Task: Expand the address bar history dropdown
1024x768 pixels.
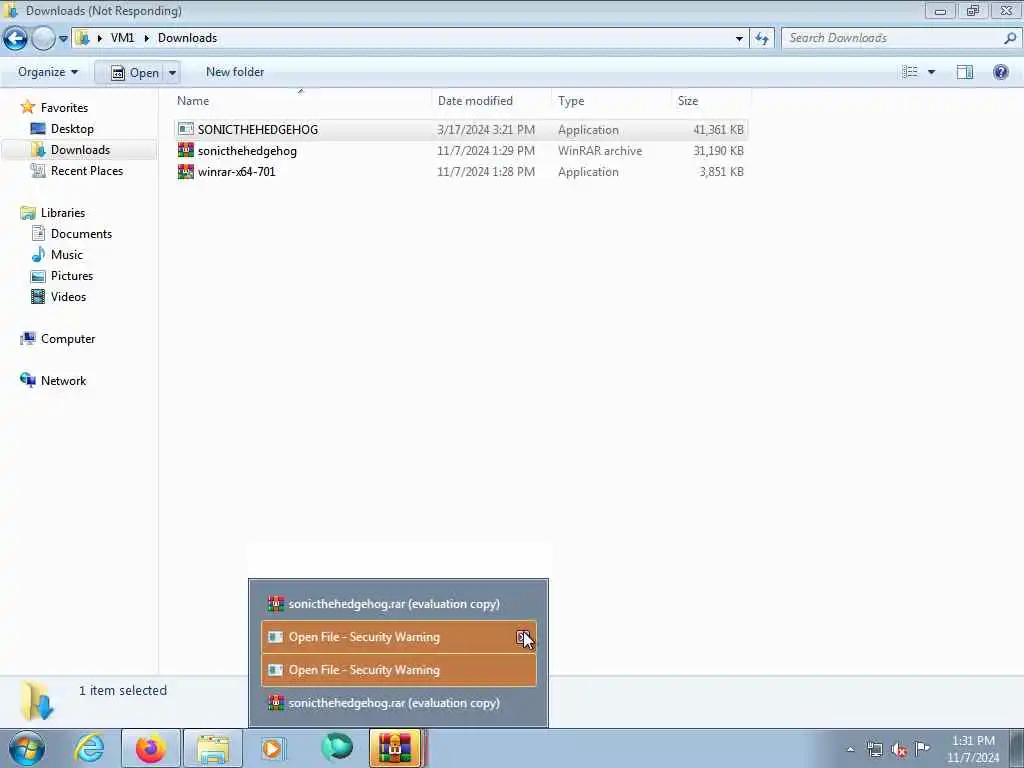Action: pyautogui.click(x=739, y=39)
